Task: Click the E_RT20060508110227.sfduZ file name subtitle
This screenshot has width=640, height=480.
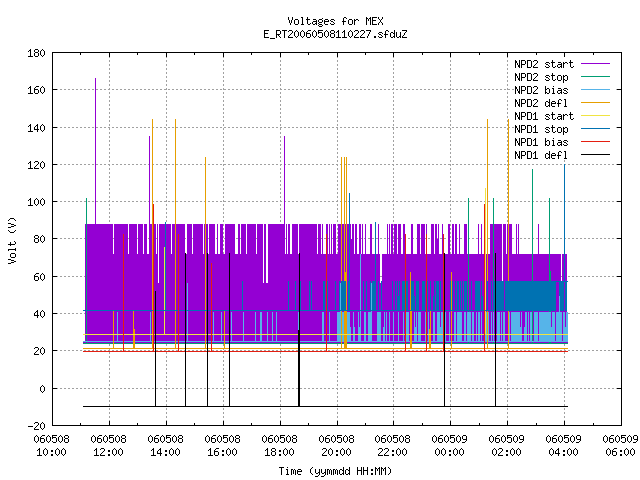Action: coord(336,34)
